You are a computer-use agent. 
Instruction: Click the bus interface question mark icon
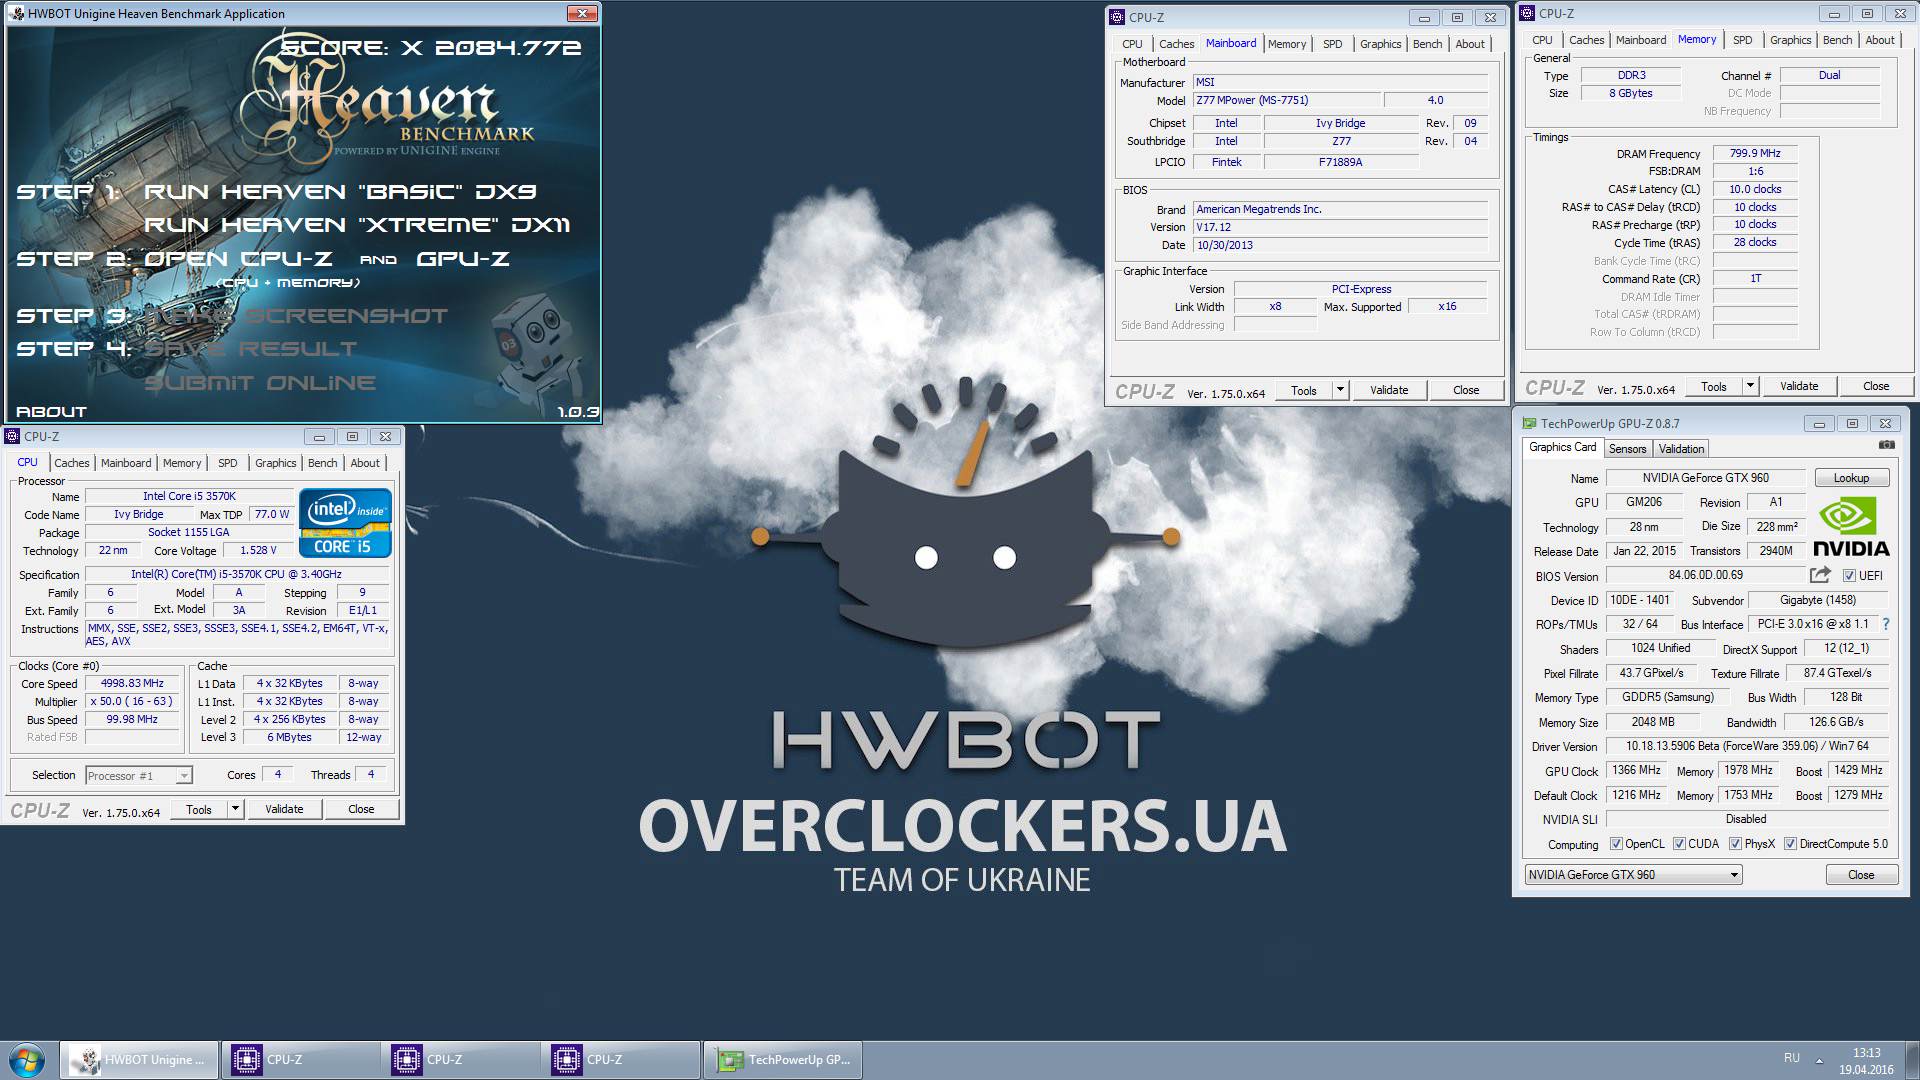pos(1886,624)
